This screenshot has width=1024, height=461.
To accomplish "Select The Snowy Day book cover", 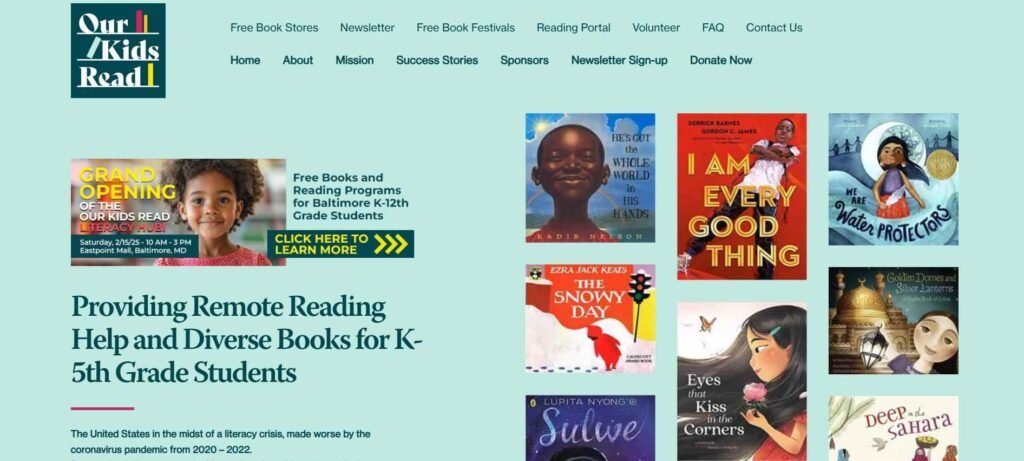I will (590, 319).
